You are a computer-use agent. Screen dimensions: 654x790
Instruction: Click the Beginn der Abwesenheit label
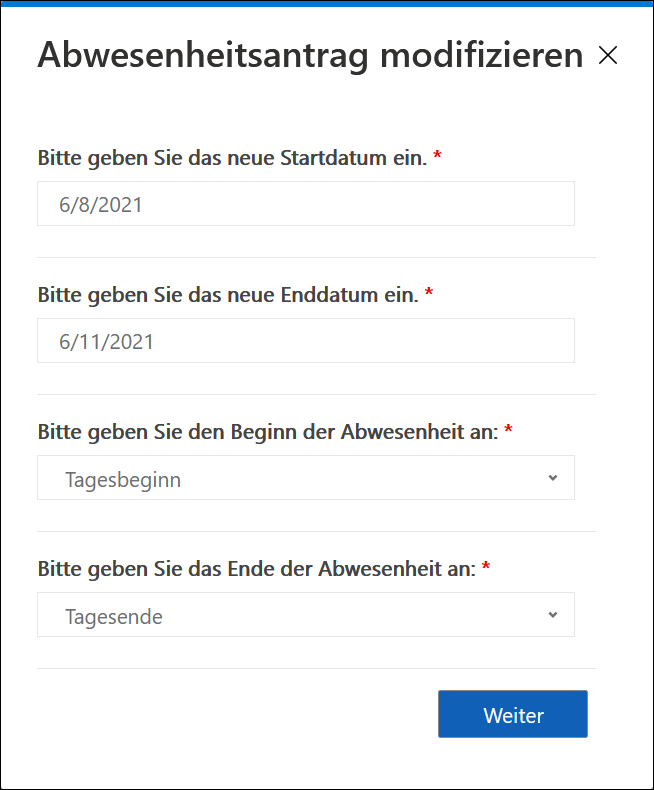tap(268, 432)
